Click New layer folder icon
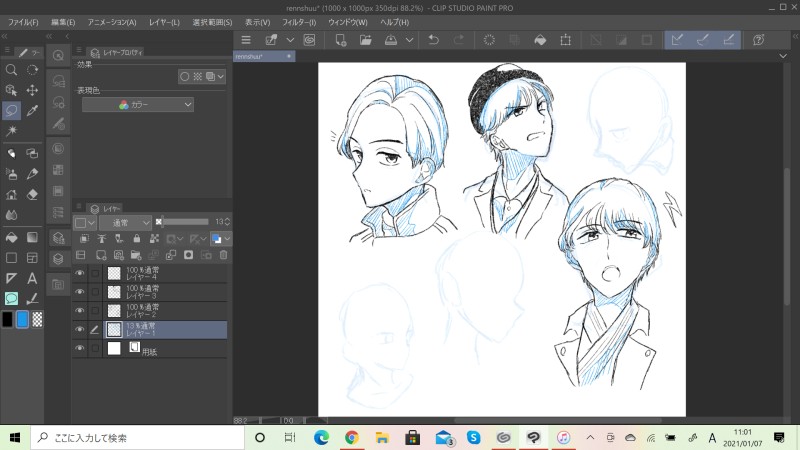This screenshot has height=450, width=800. pos(136,255)
